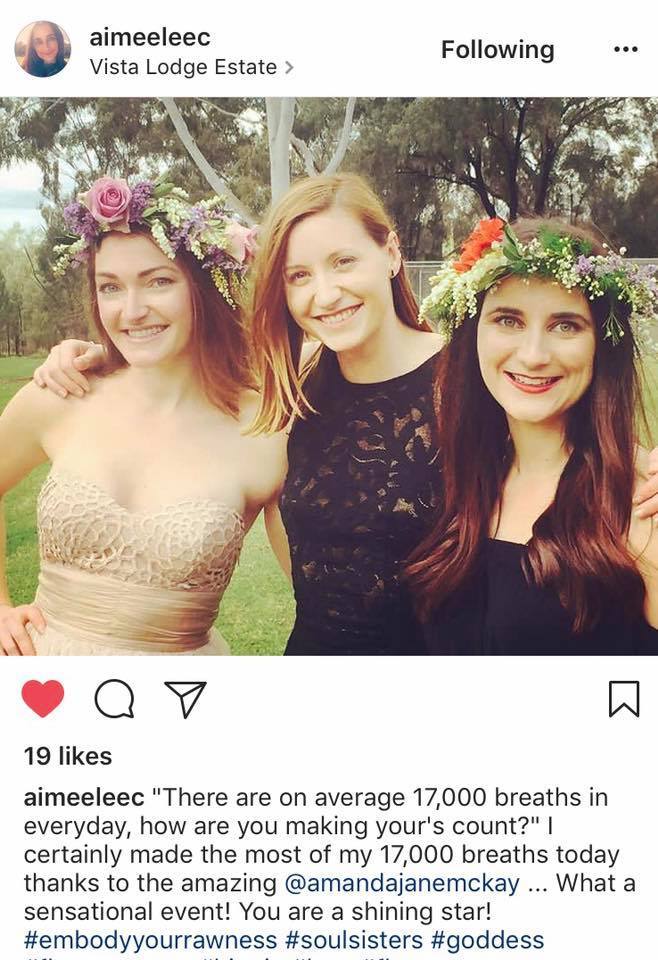Open the #goddess hashtag

(x=487, y=940)
